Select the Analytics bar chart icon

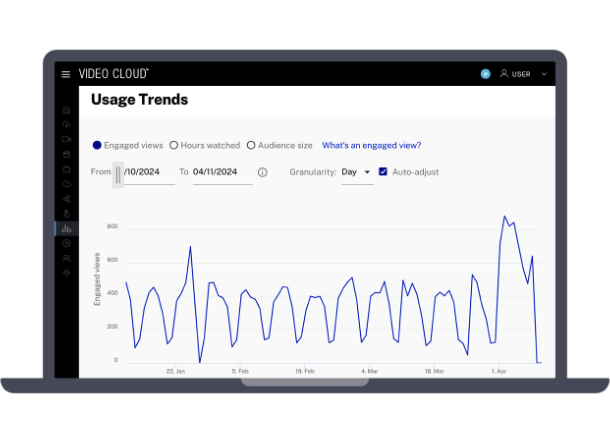67,229
